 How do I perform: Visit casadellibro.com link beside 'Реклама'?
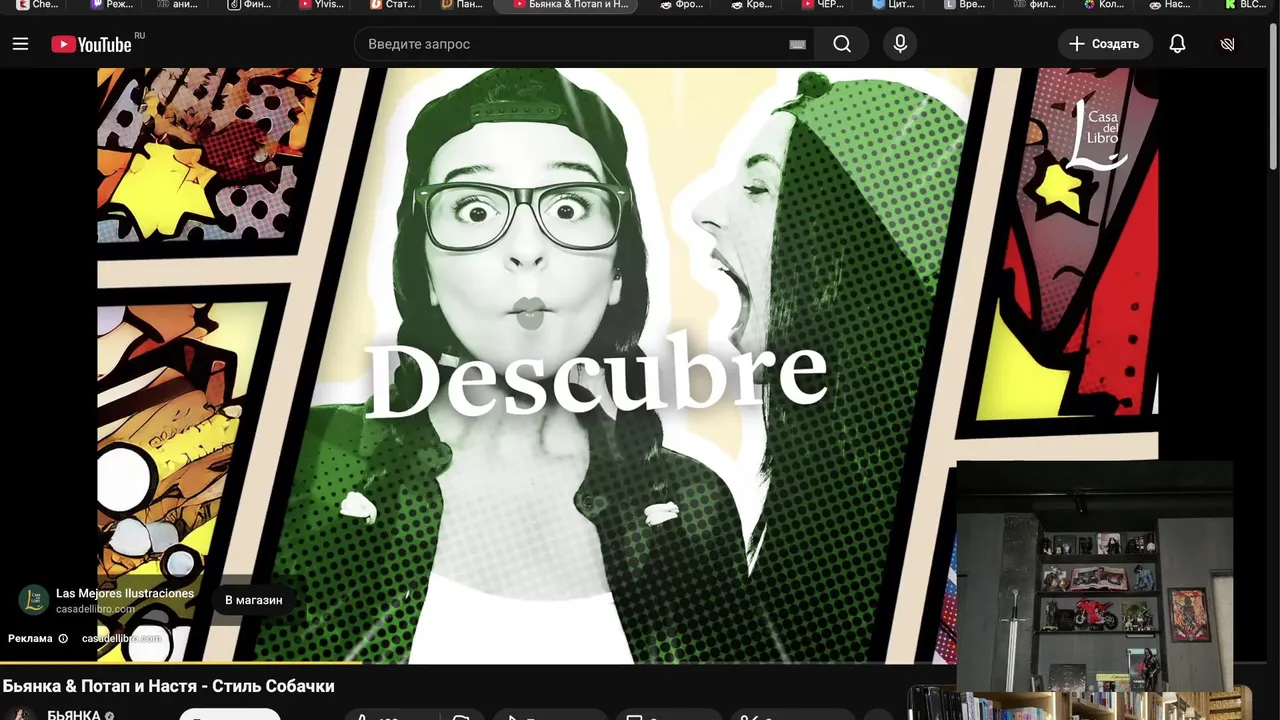click(121, 638)
